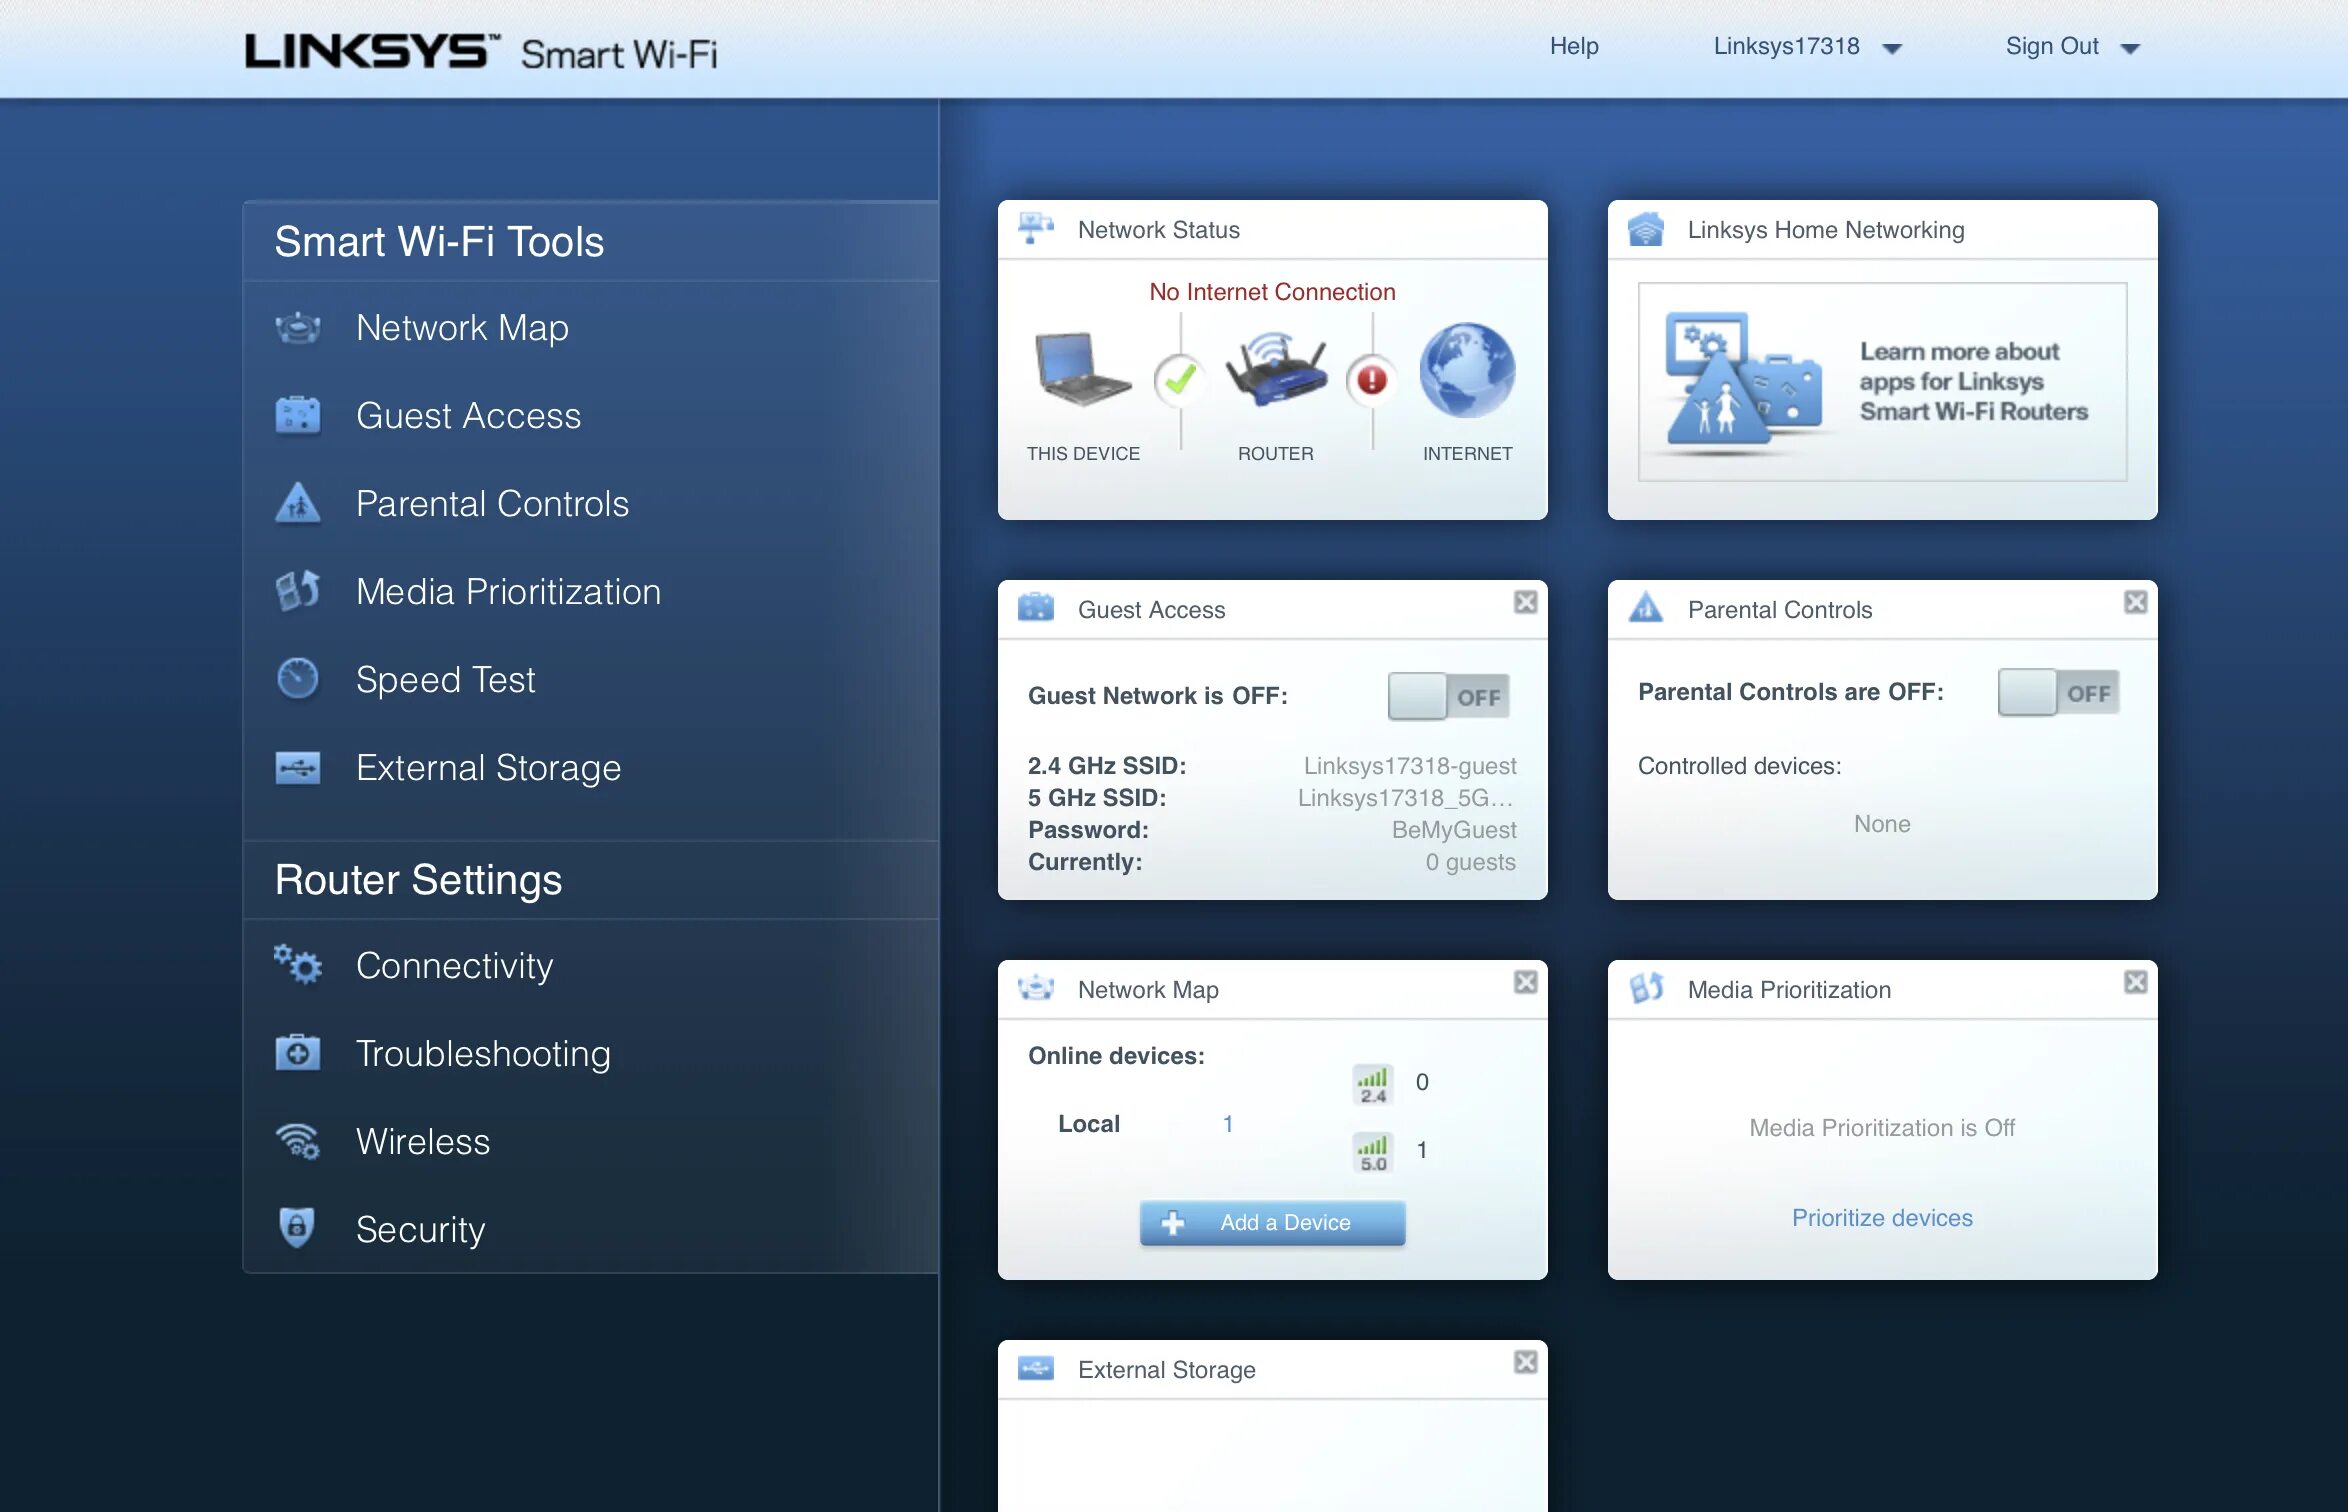Close the Network Map widget

[1525, 982]
